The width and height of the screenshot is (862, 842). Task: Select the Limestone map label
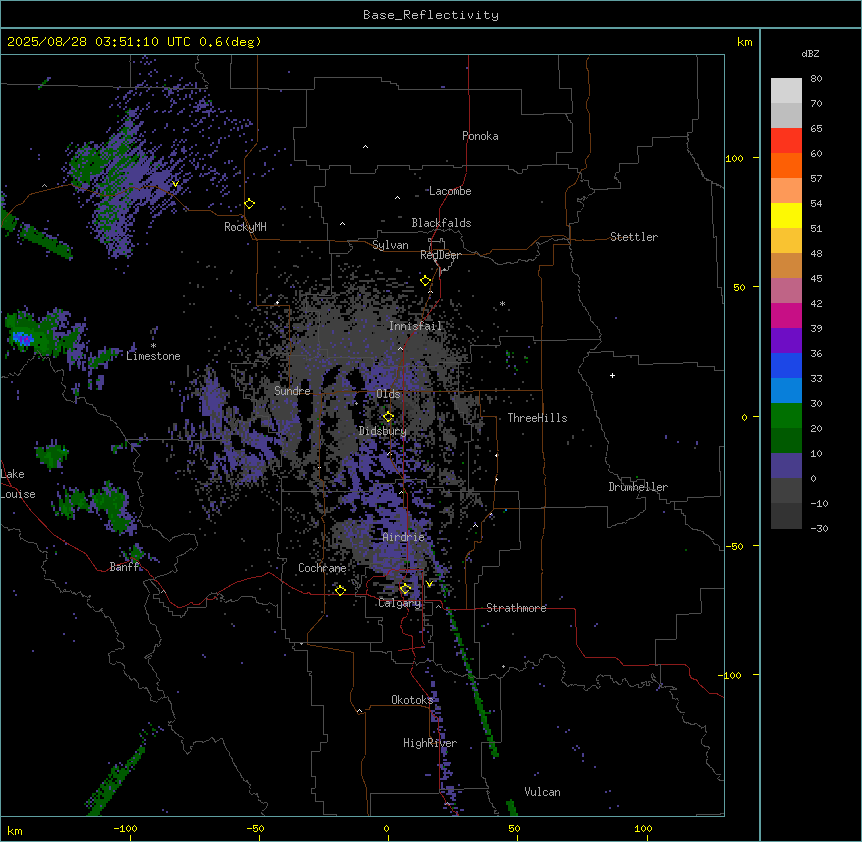click(153, 356)
